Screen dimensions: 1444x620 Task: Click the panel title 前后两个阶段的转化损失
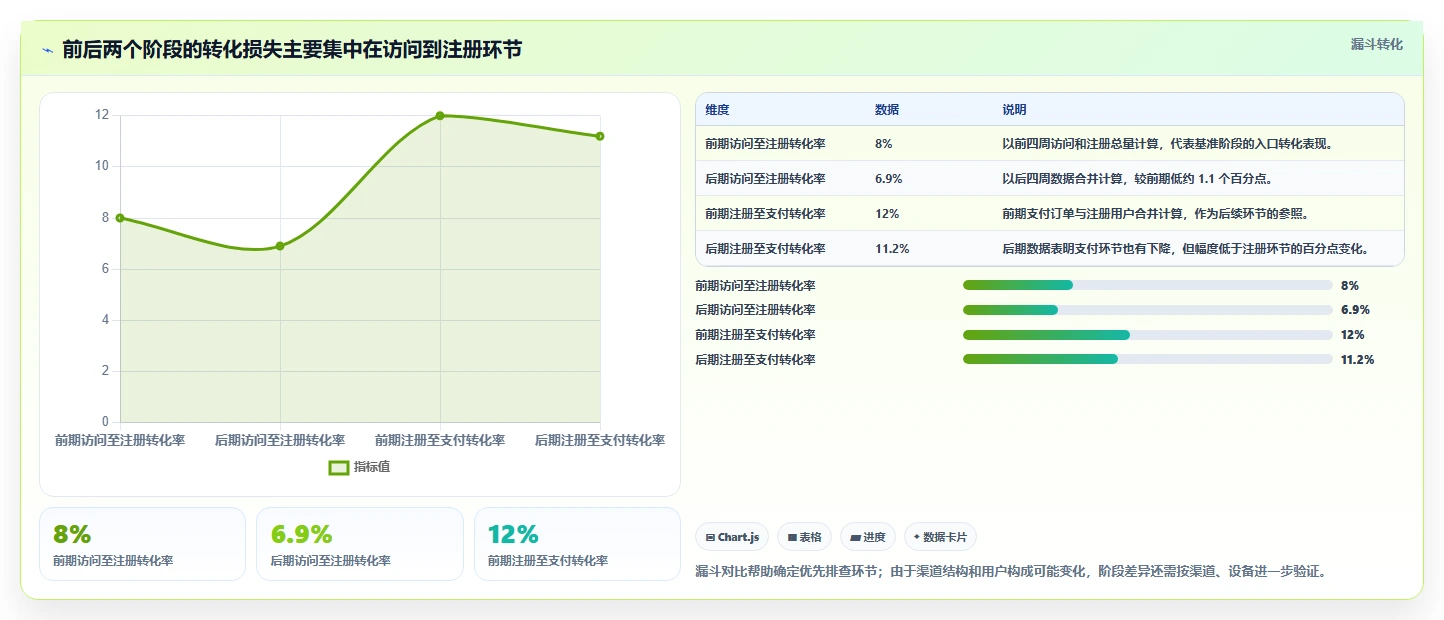click(292, 49)
